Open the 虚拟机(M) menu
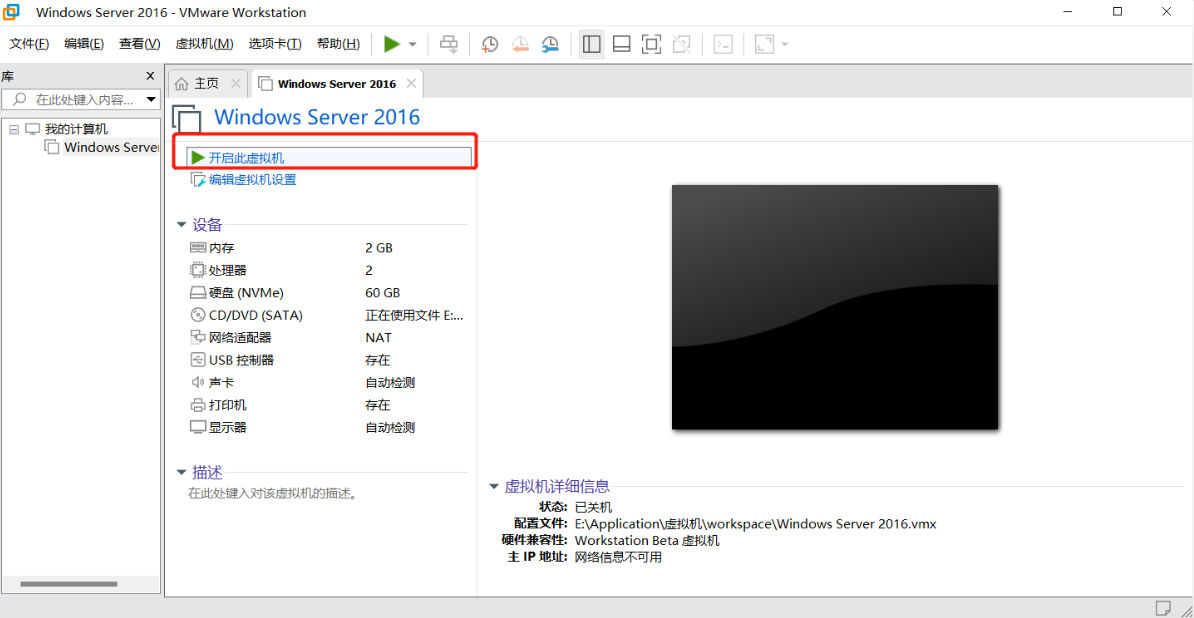 coord(204,44)
